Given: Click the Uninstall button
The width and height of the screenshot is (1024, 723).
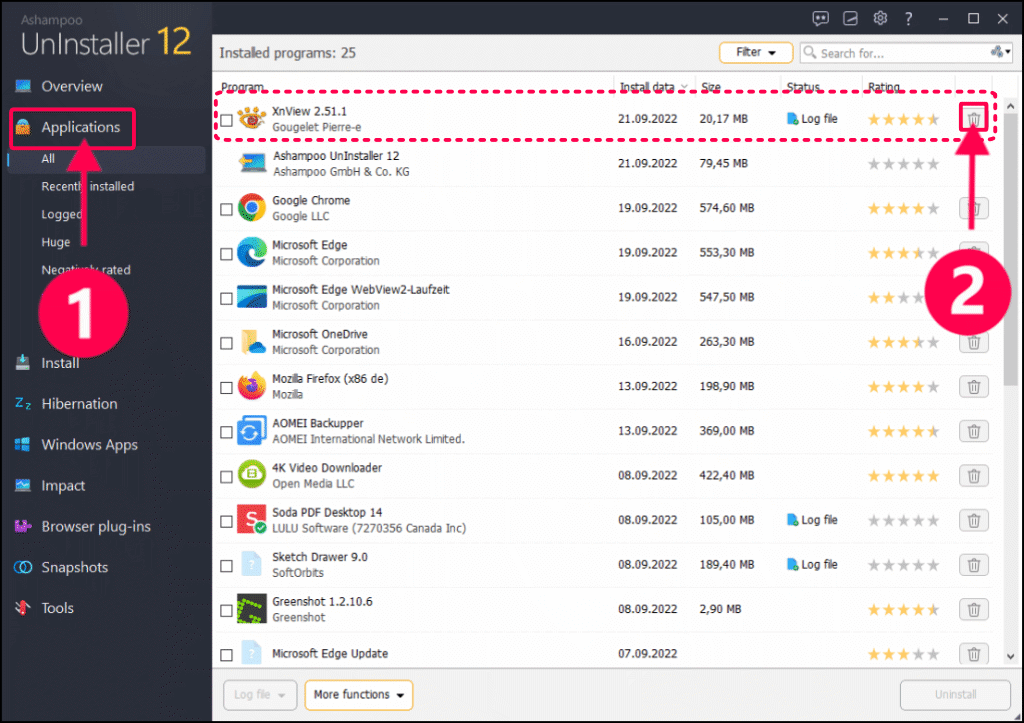Looking at the screenshot, I should [x=955, y=694].
